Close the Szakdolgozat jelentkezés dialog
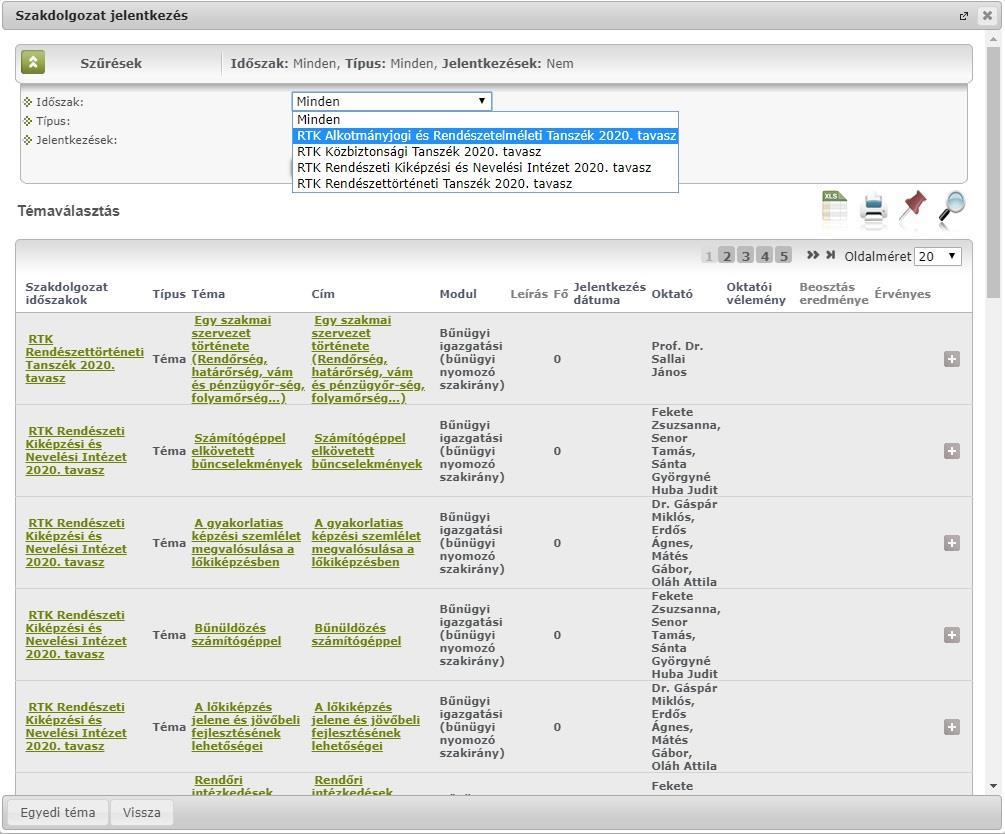The height and width of the screenshot is (834, 1005). click(987, 15)
